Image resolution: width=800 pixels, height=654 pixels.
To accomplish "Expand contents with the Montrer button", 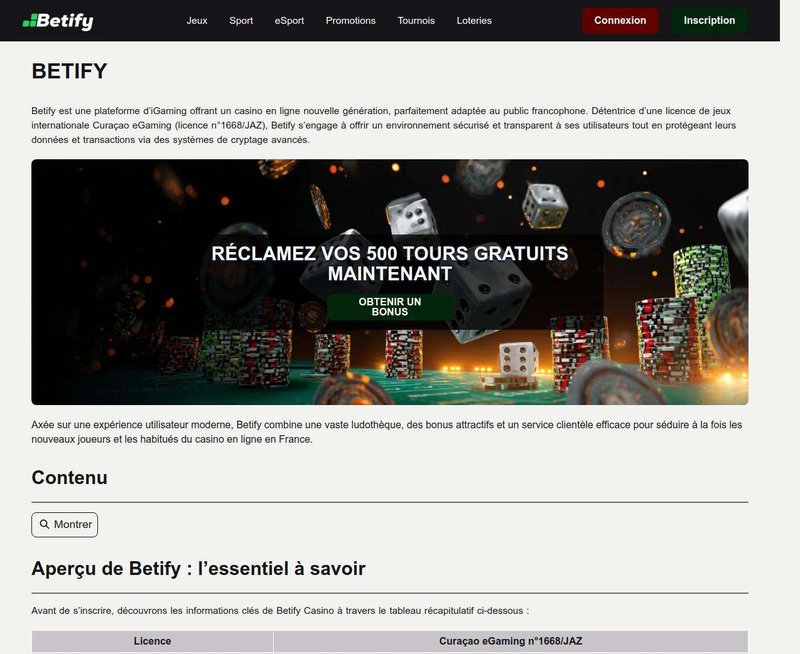I will pyautogui.click(x=65, y=524).
